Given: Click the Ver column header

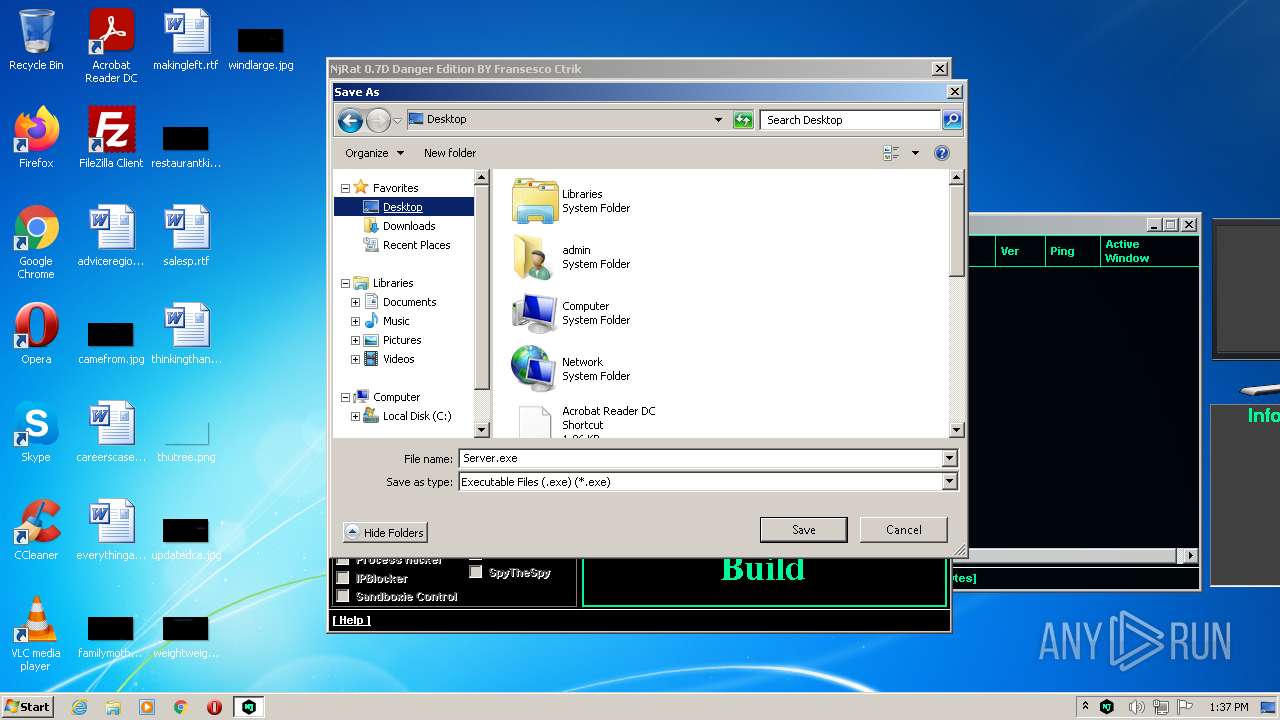Looking at the screenshot, I should coord(1019,251).
